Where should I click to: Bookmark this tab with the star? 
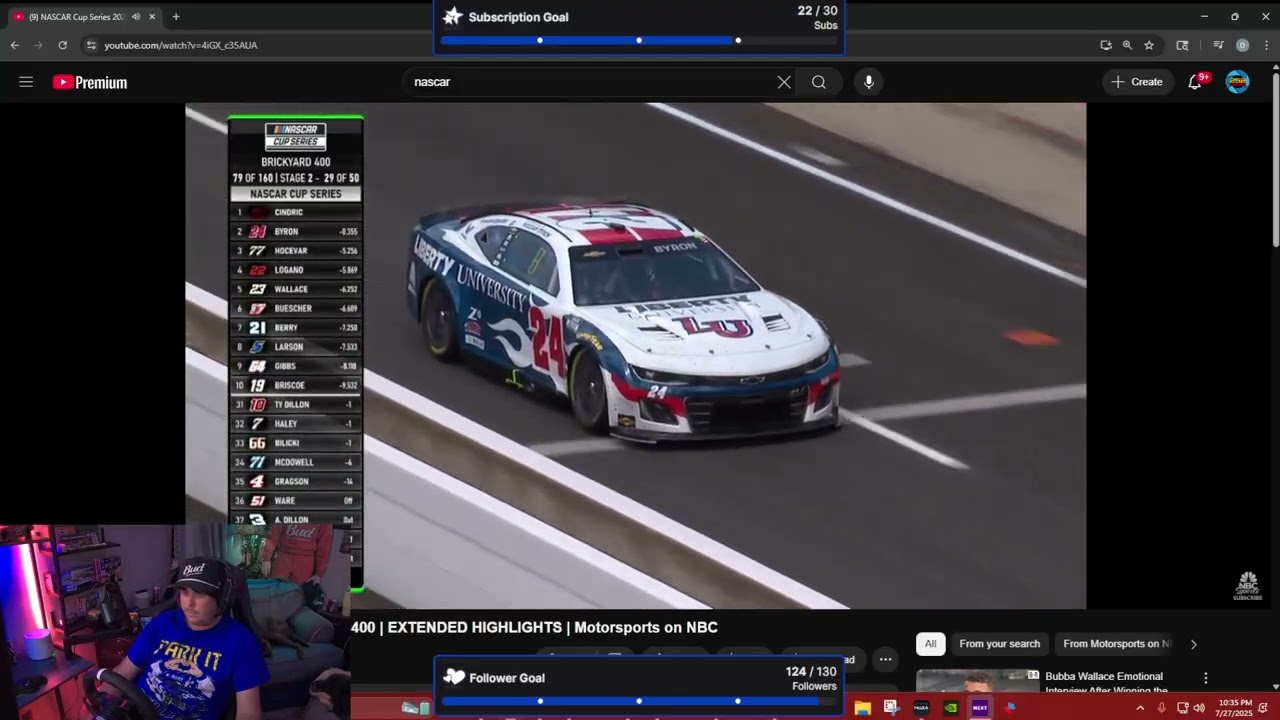[1149, 45]
